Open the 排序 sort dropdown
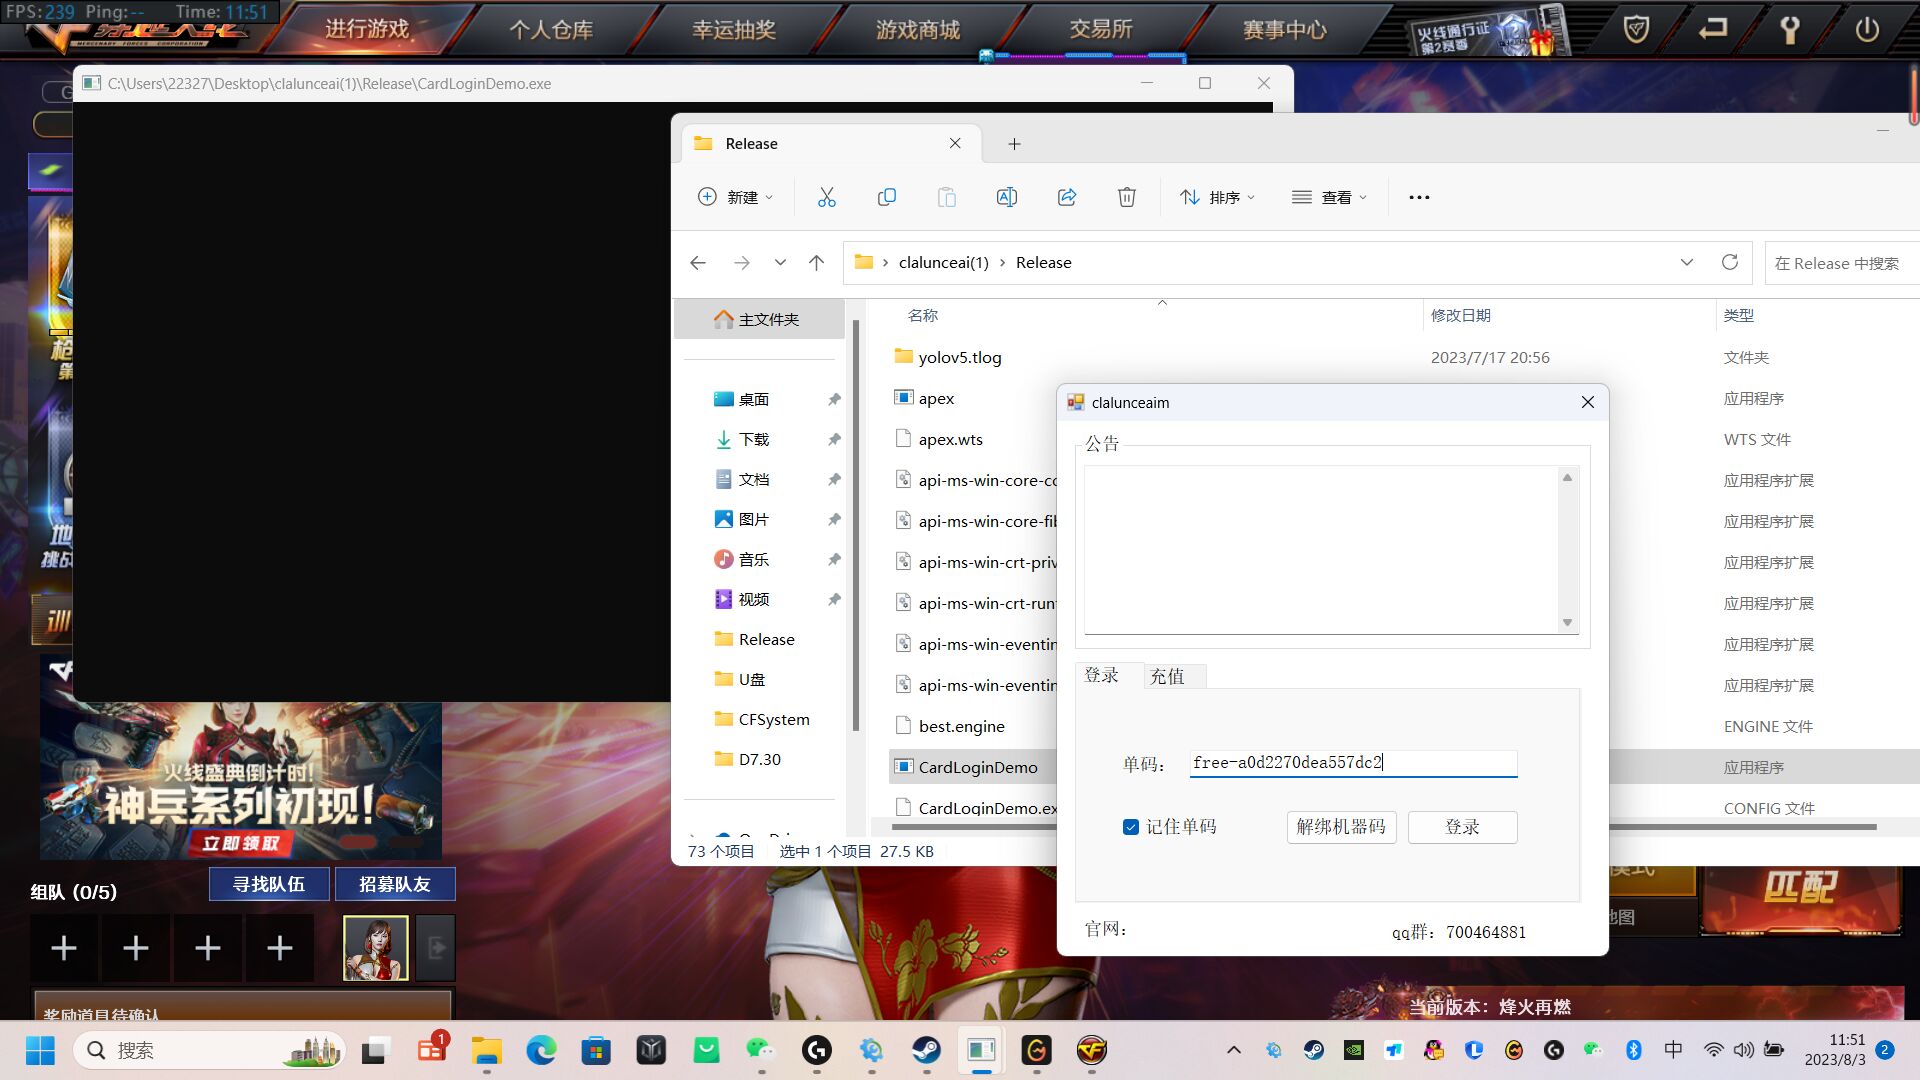 click(x=1217, y=197)
